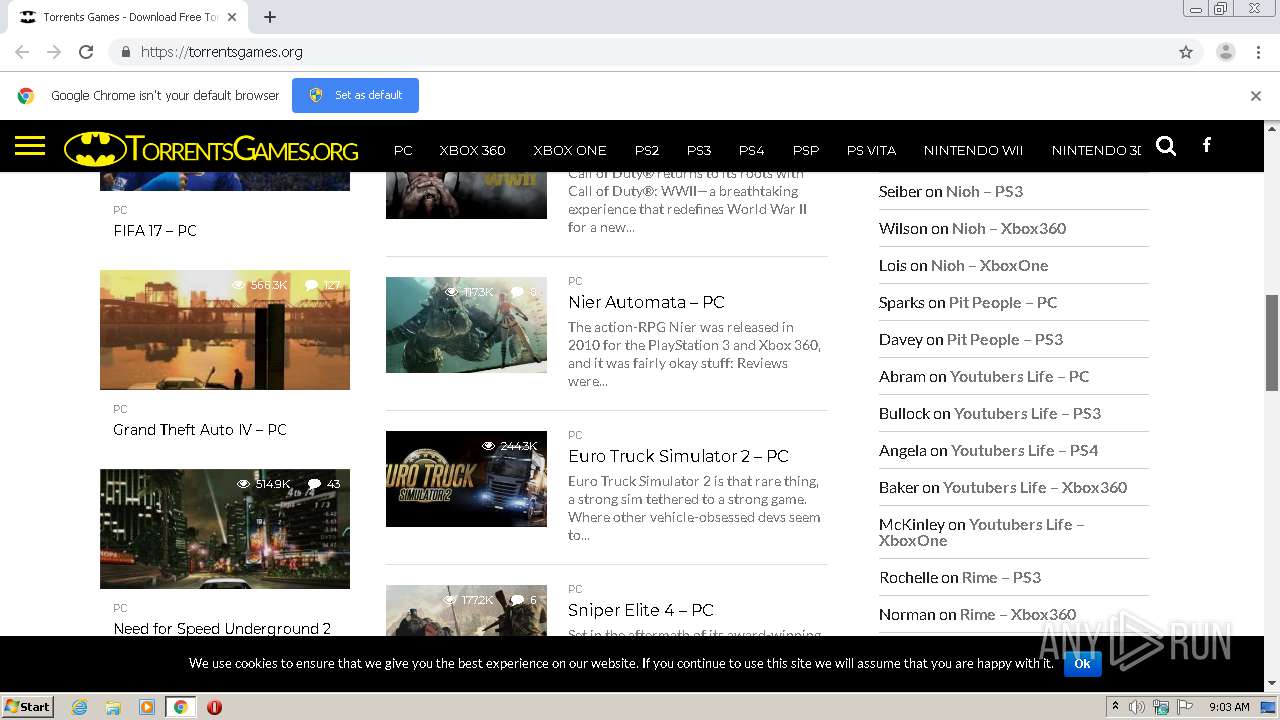
Task: Open the NINTENDO WII category
Action: [x=973, y=150]
